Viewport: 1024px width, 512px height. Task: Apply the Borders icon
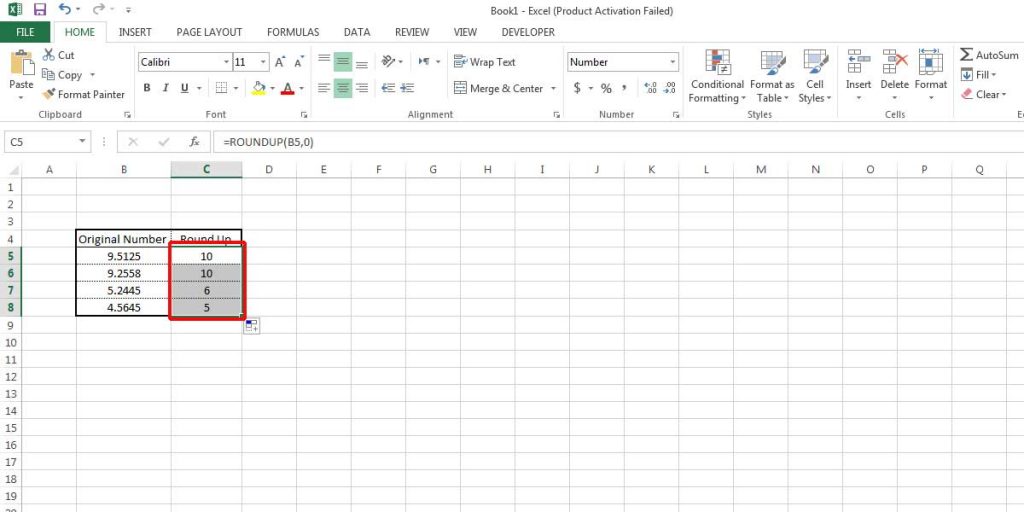pos(221,88)
